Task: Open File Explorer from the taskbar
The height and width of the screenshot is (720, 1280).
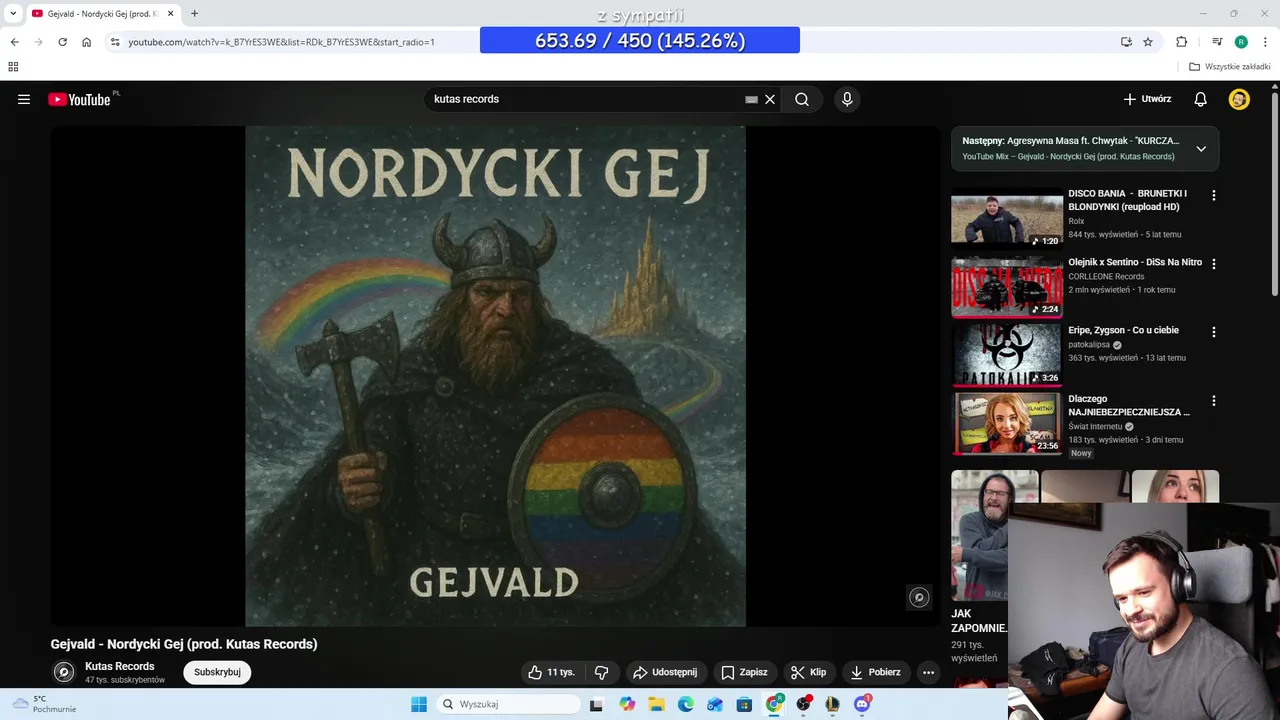Action: (656, 704)
